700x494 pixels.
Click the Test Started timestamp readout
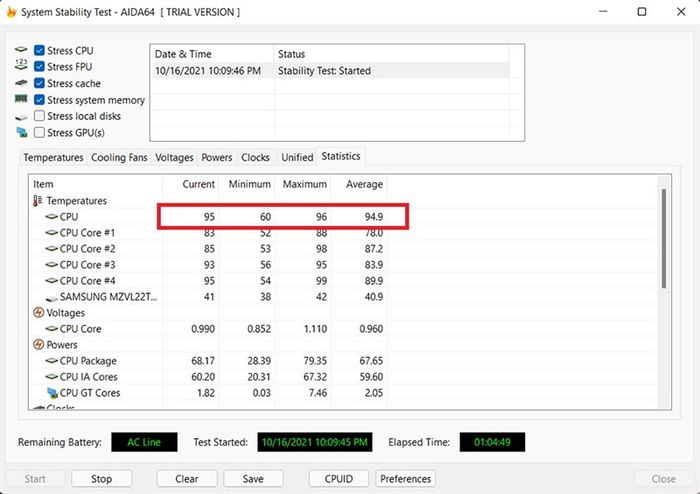click(x=315, y=442)
